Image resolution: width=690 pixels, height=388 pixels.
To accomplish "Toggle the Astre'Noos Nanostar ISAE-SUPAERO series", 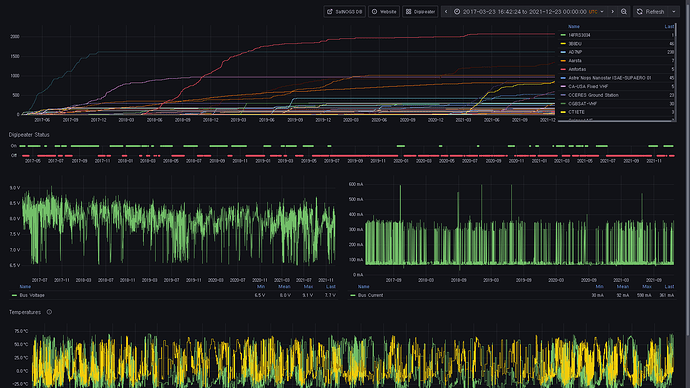I will [x=609, y=78].
